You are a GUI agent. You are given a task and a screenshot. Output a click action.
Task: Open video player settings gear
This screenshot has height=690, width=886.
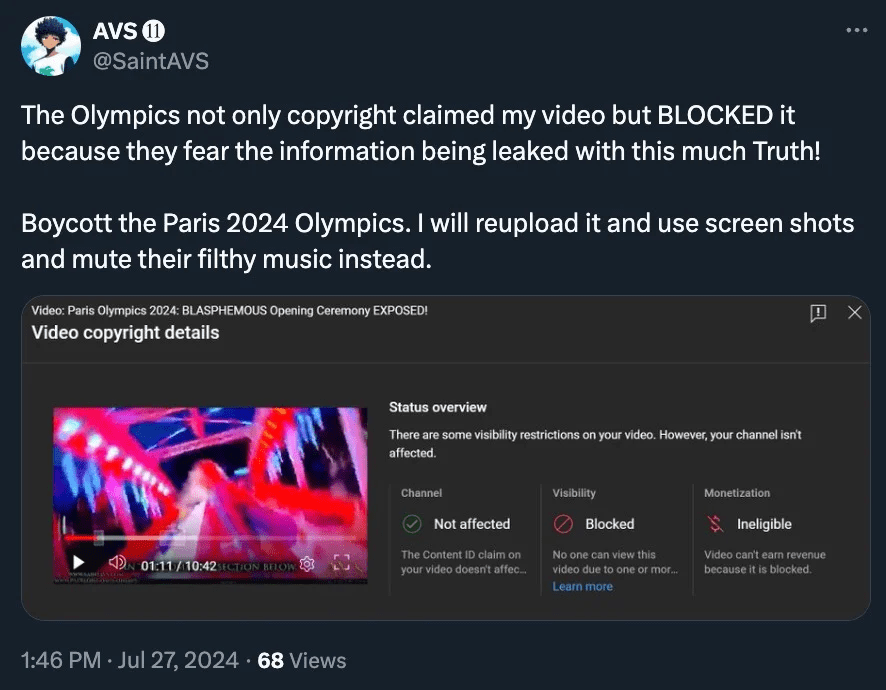click(x=307, y=563)
